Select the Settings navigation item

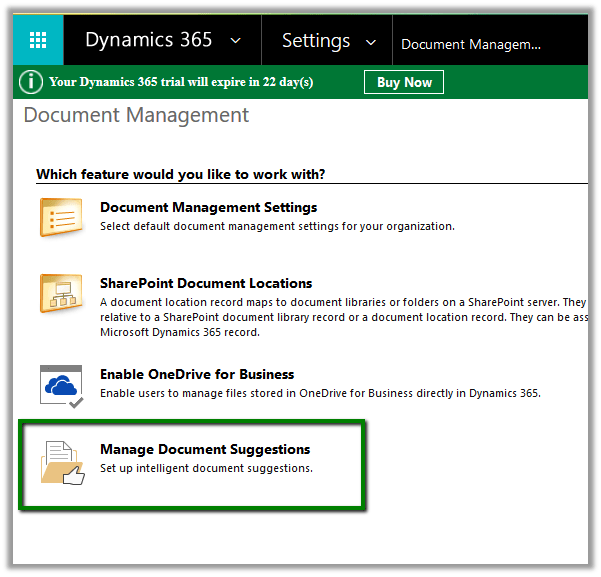coord(315,41)
